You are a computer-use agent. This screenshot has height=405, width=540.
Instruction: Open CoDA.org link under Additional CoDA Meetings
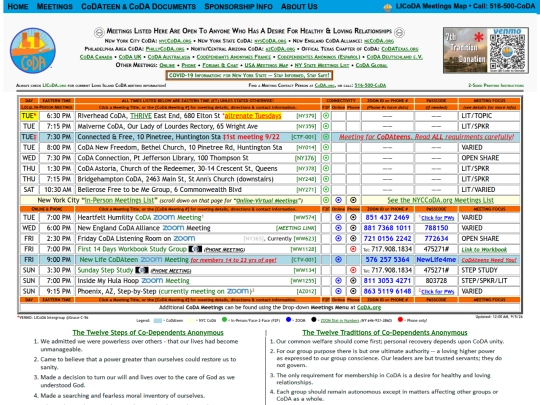[368, 307]
